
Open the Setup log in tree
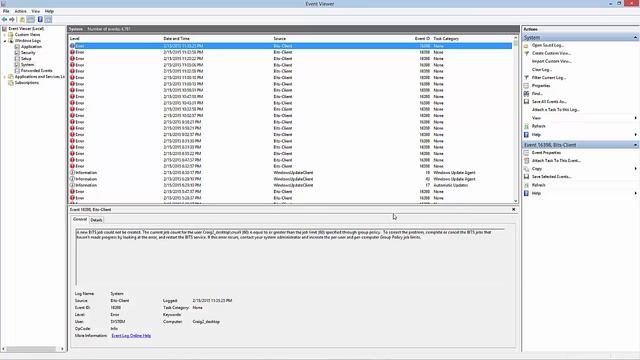pos(26,59)
